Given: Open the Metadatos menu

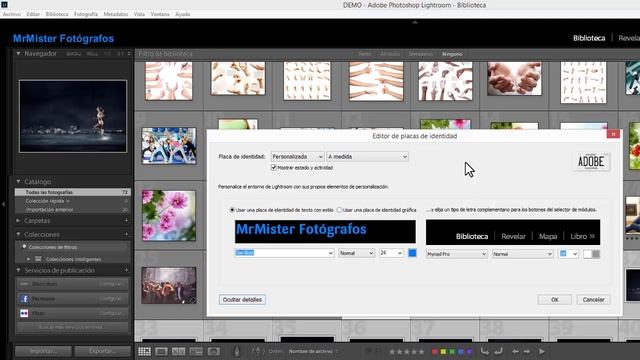Looking at the screenshot, I should [116, 14].
